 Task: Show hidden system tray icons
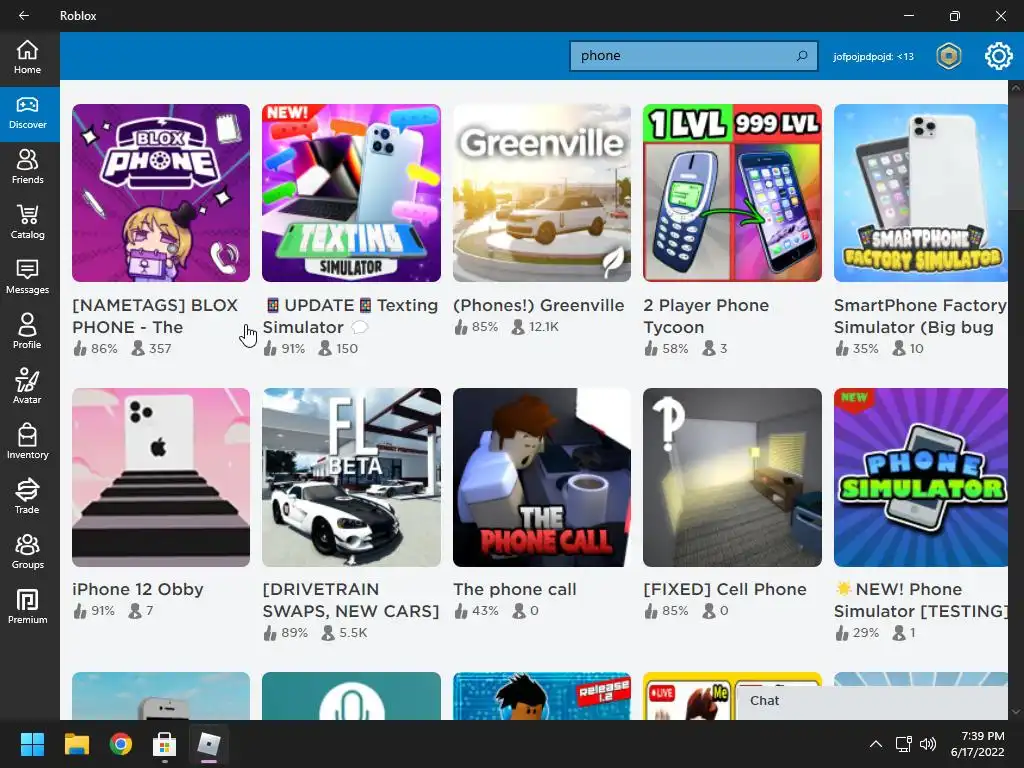coord(876,744)
